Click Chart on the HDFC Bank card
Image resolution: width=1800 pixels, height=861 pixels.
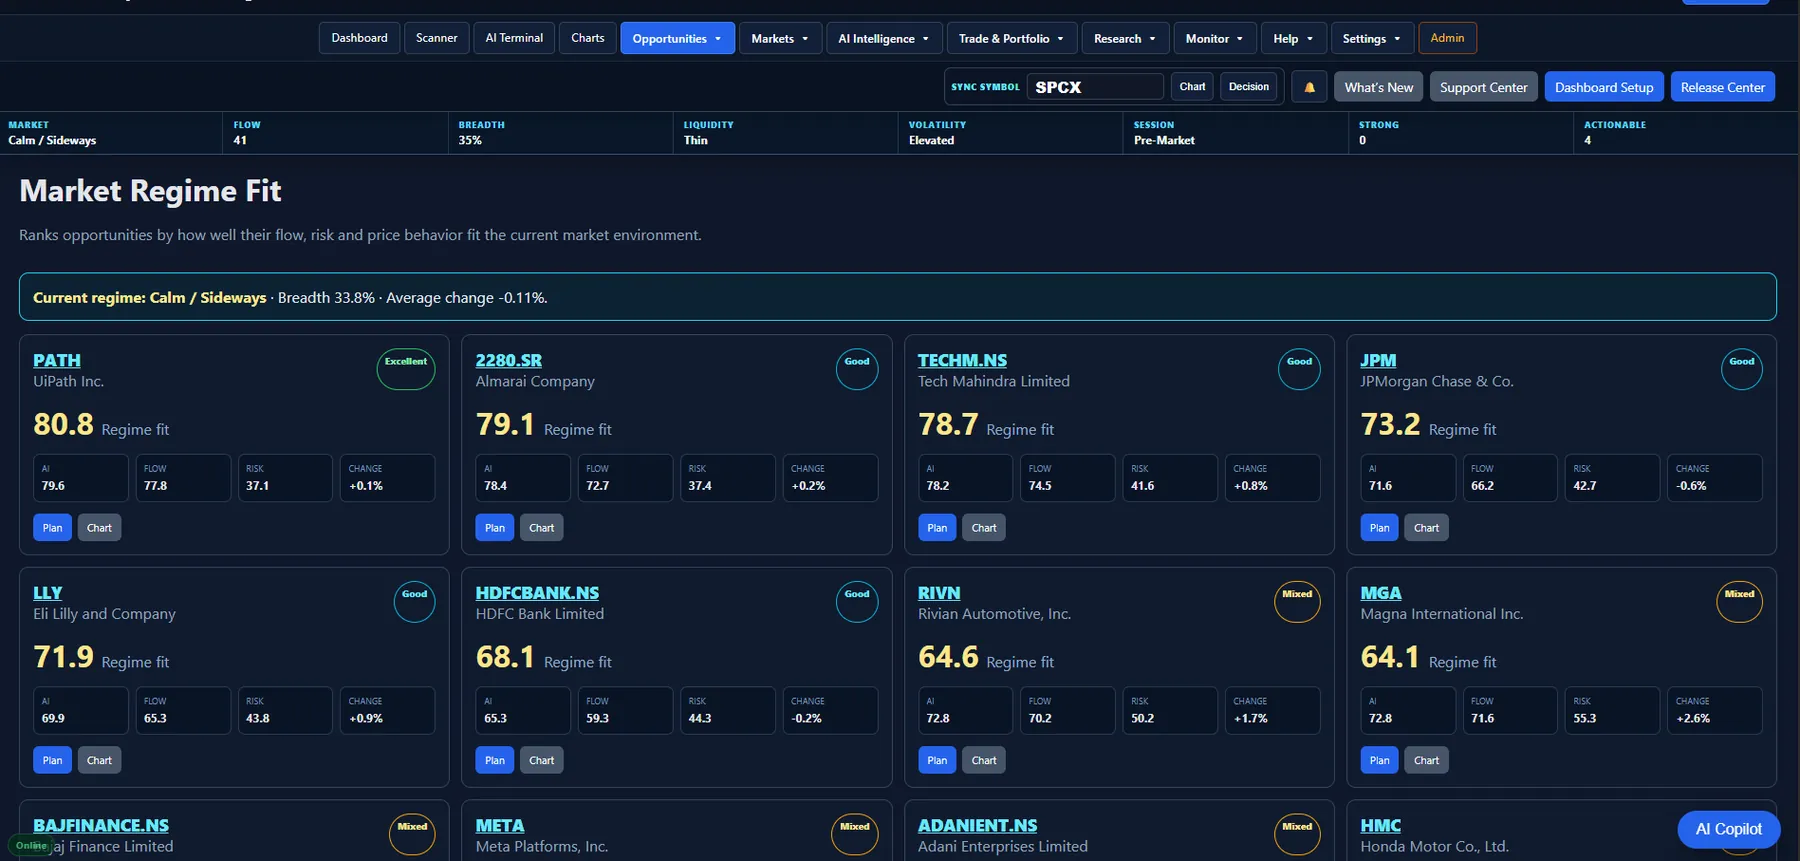(x=541, y=760)
